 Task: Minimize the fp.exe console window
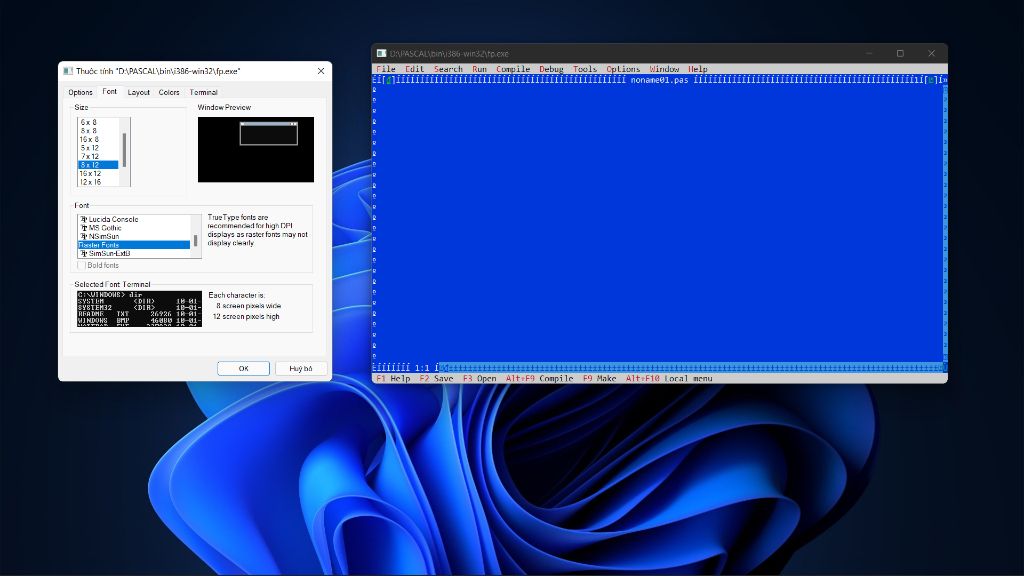tap(869, 54)
